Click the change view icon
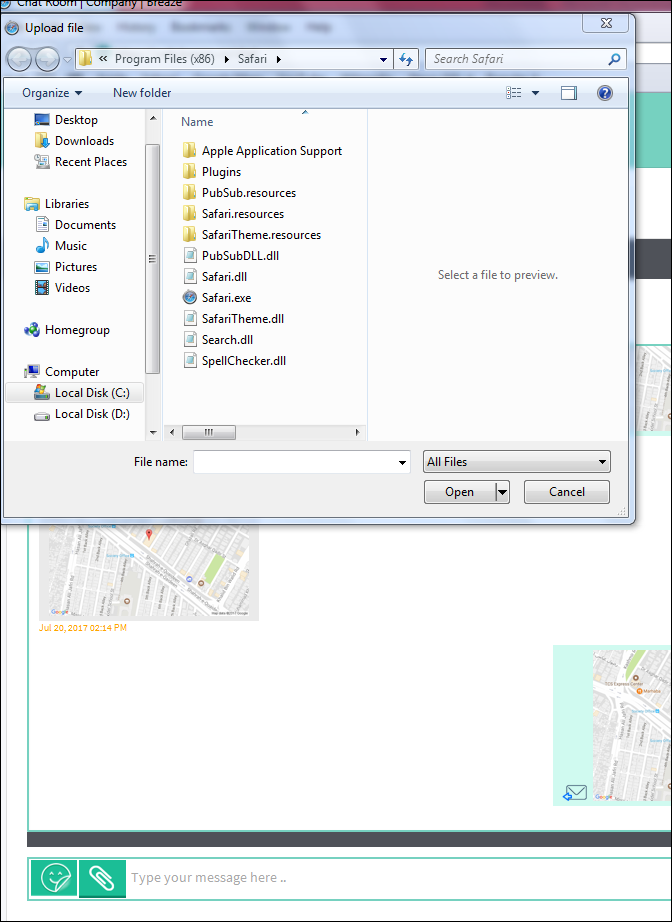The height and width of the screenshot is (922, 672). click(x=514, y=93)
